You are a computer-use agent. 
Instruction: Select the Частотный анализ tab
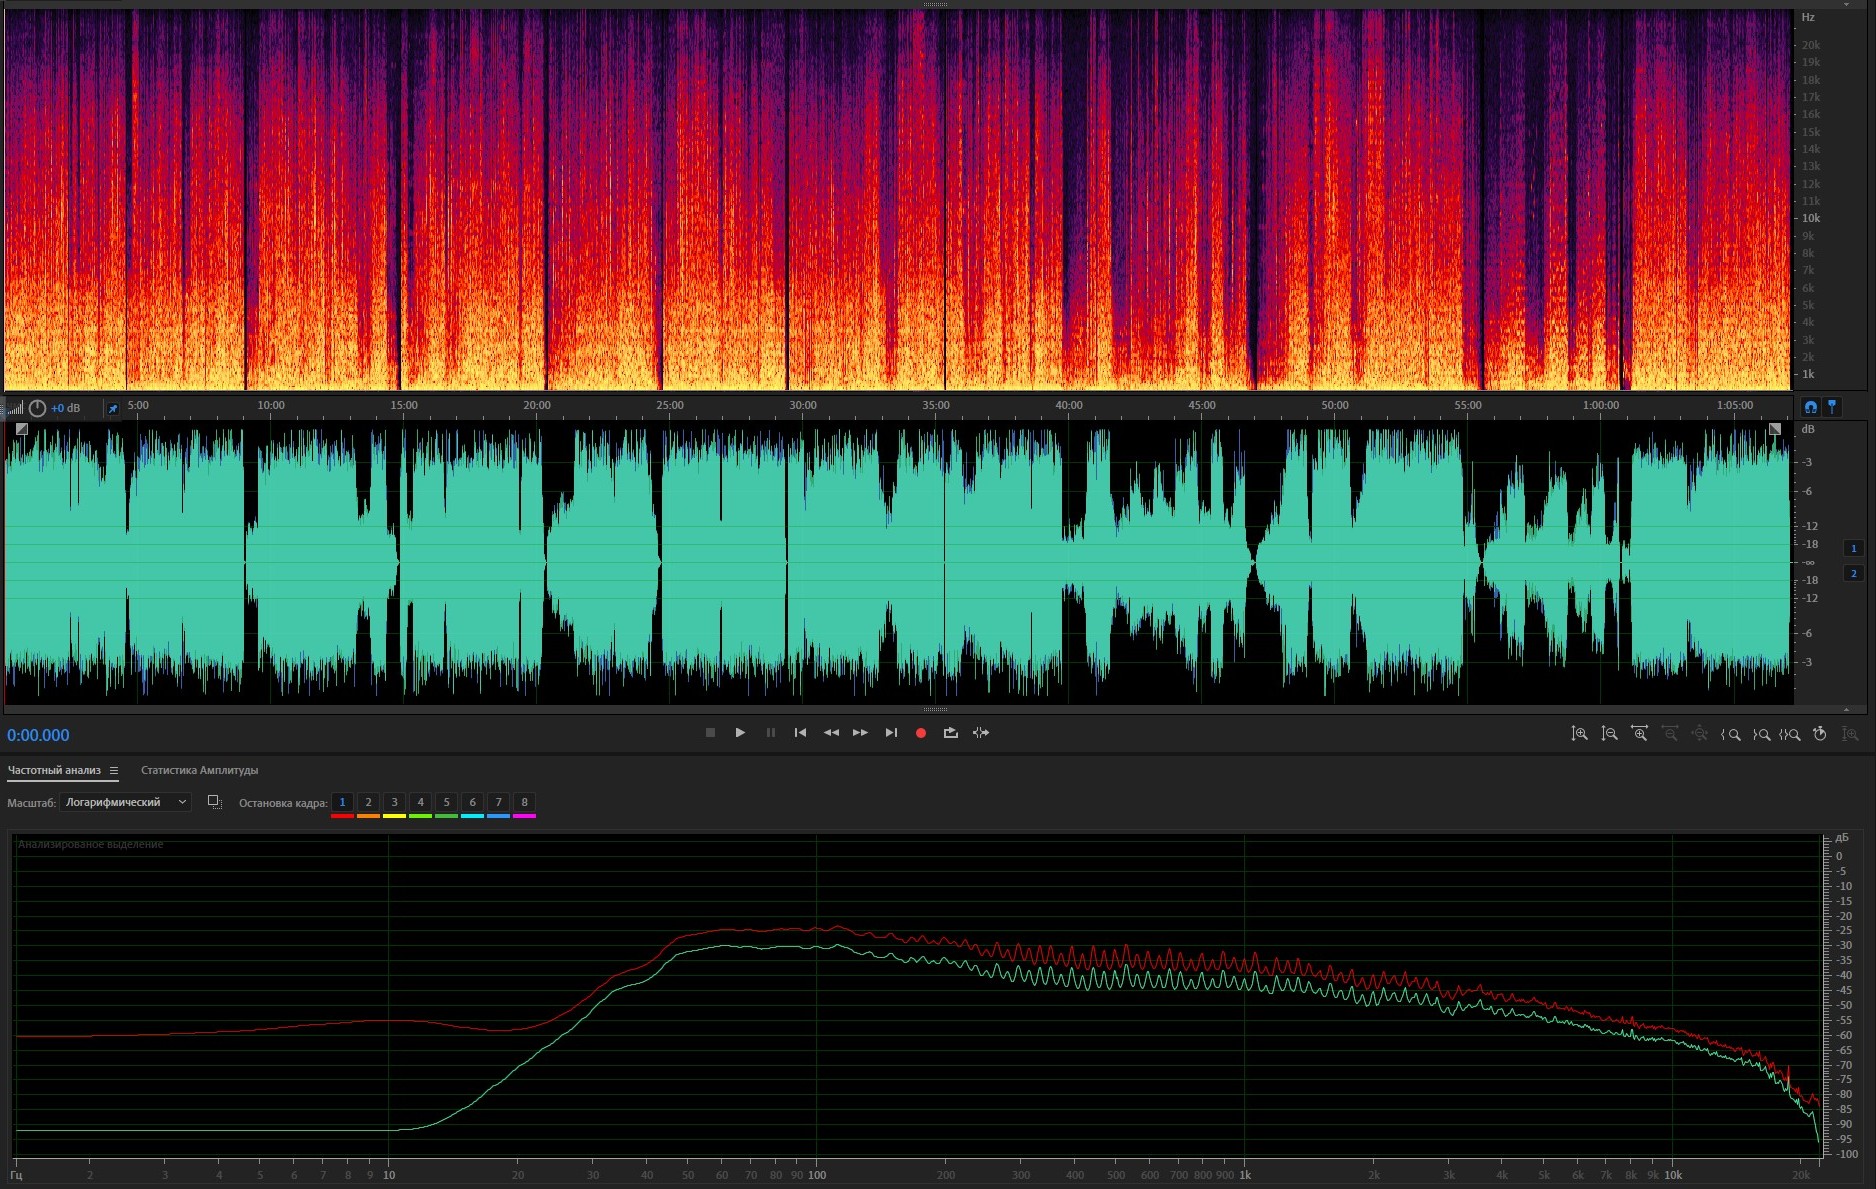click(x=54, y=770)
